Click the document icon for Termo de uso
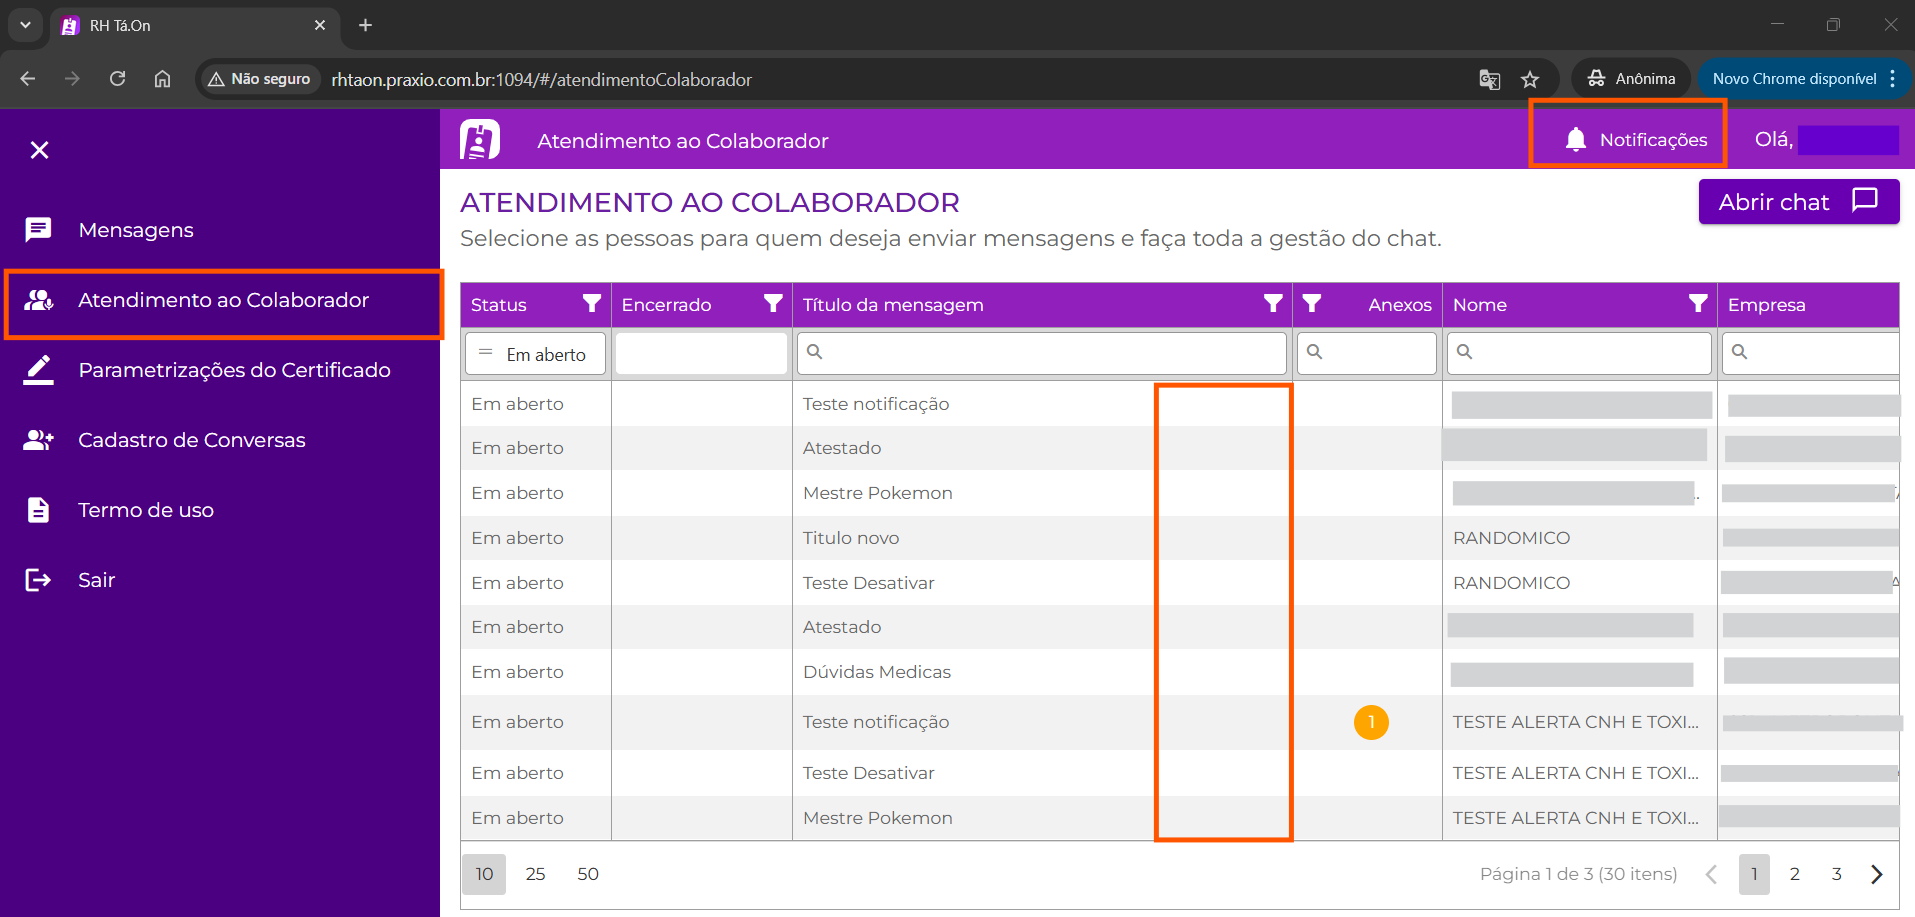This screenshot has height=917, width=1915. [x=38, y=510]
